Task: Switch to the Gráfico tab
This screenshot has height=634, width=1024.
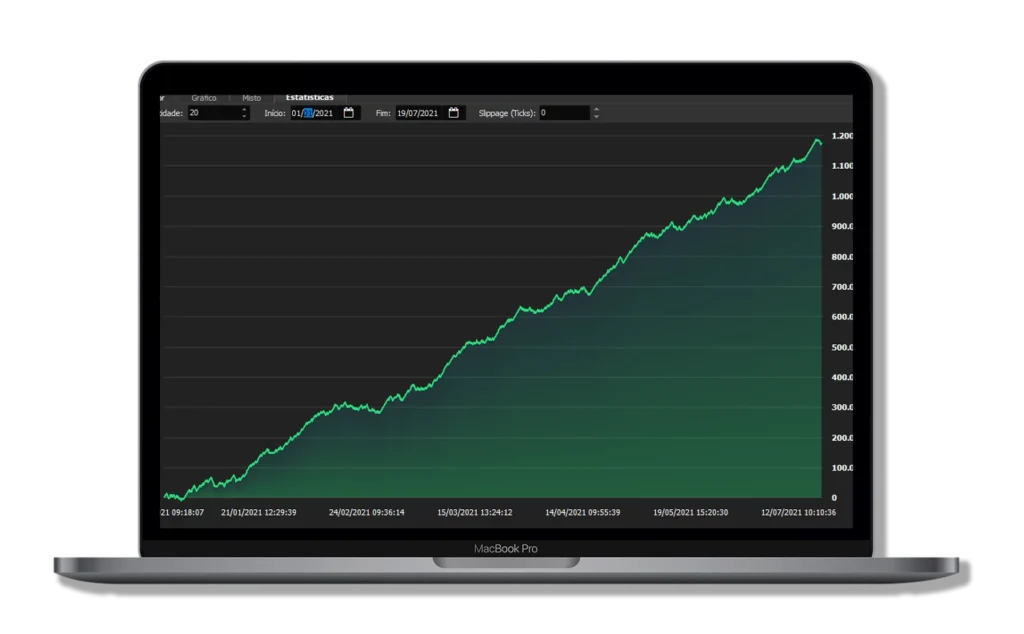Action: [x=204, y=98]
